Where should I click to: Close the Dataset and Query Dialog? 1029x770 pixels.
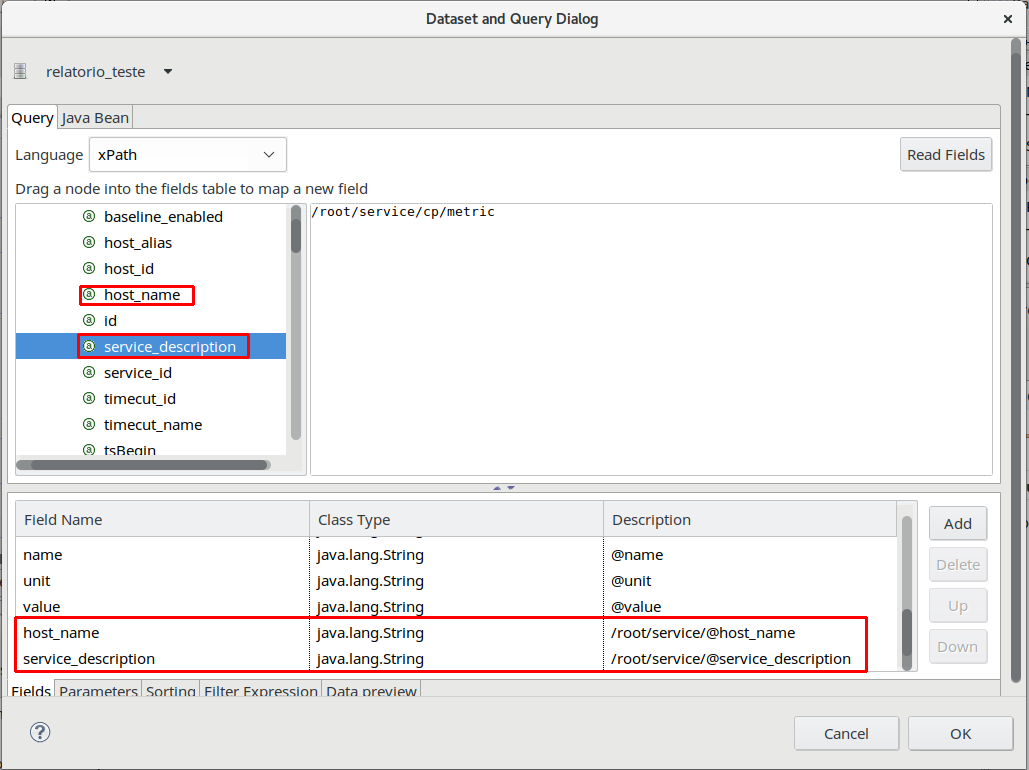point(1008,19)
